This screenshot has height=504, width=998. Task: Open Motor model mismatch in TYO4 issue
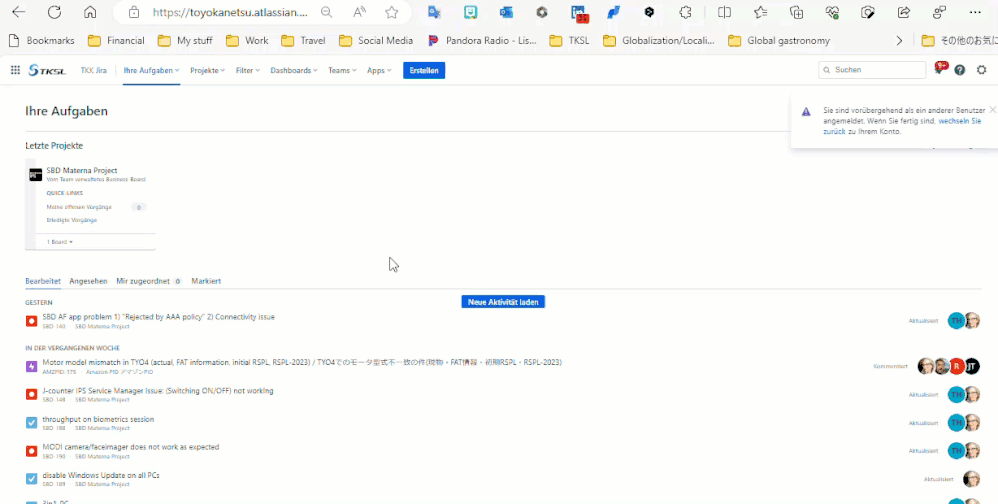(x=302, y=362)
